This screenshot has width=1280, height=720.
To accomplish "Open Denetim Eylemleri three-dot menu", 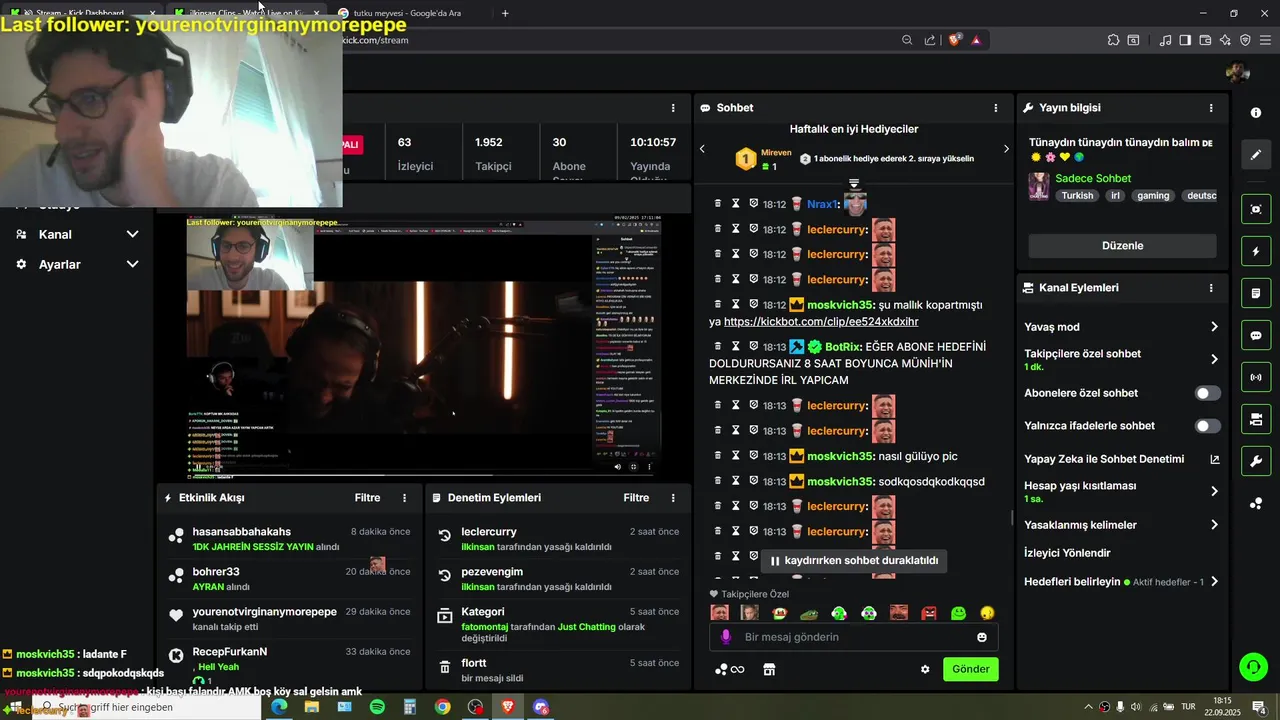I will pos(673,498).
